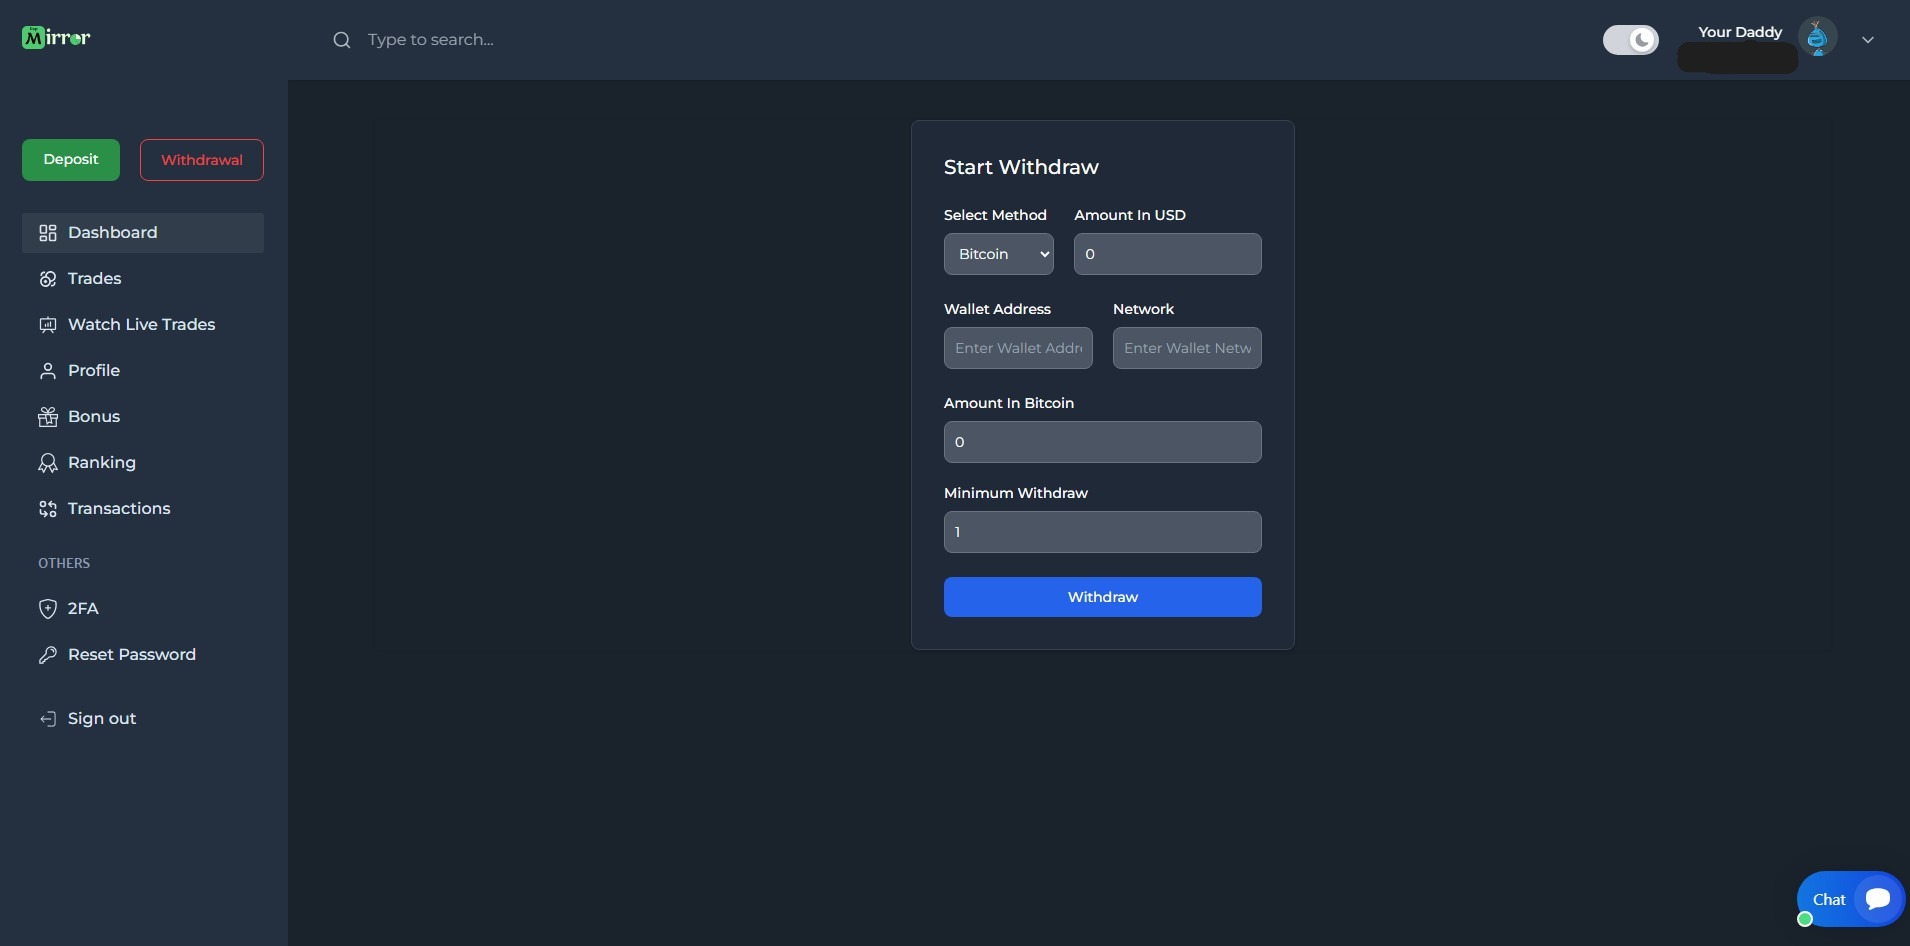Screen dimensions: 1910x946
Task: Click the Amount In USD field
Action: (1167, 254)
